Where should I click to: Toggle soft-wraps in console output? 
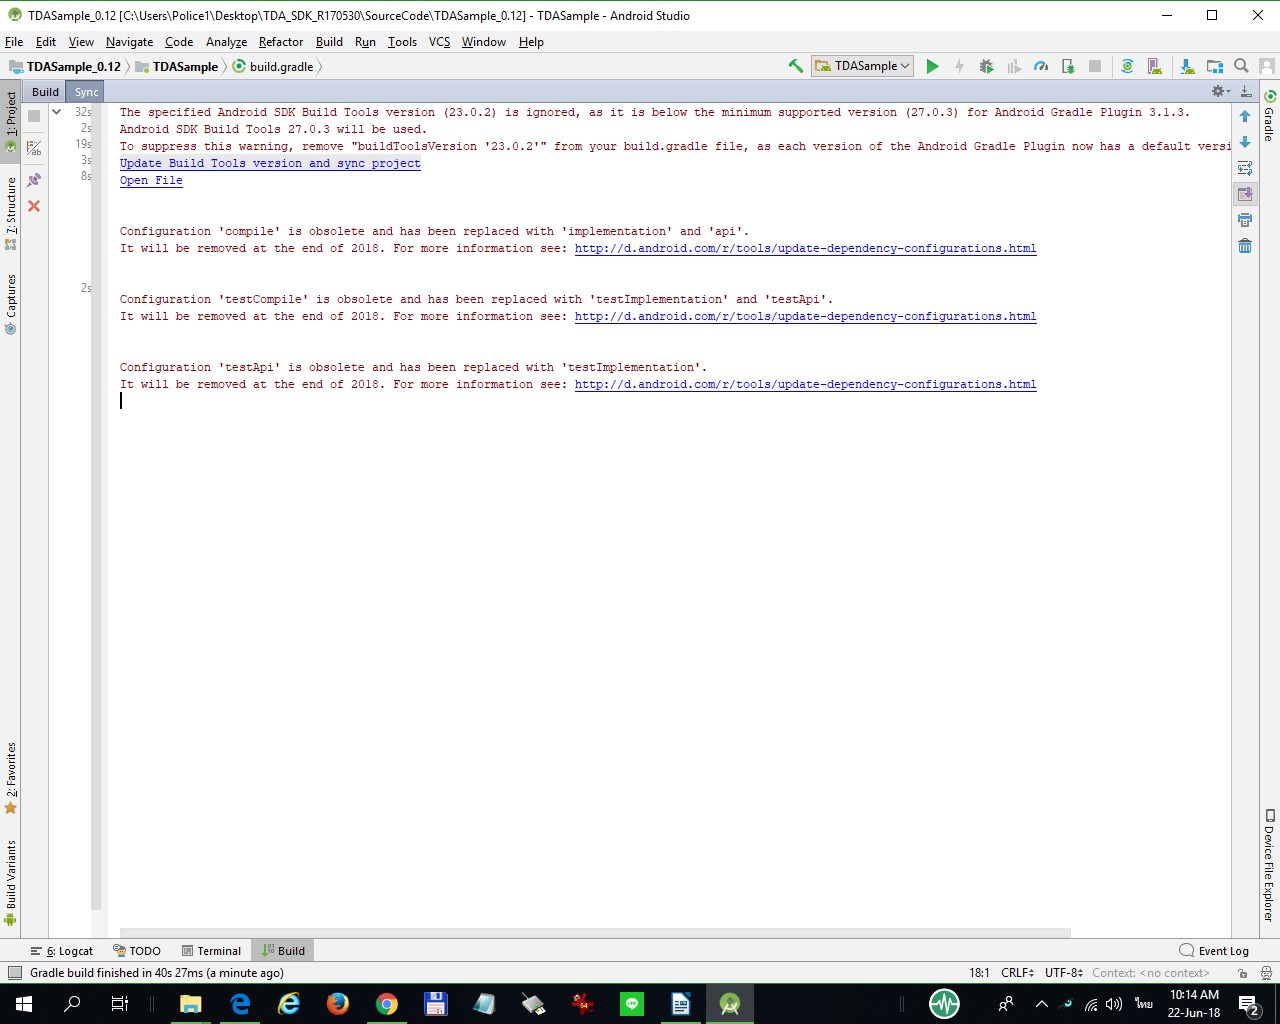pyautogui.click(x=1245, y=168)
